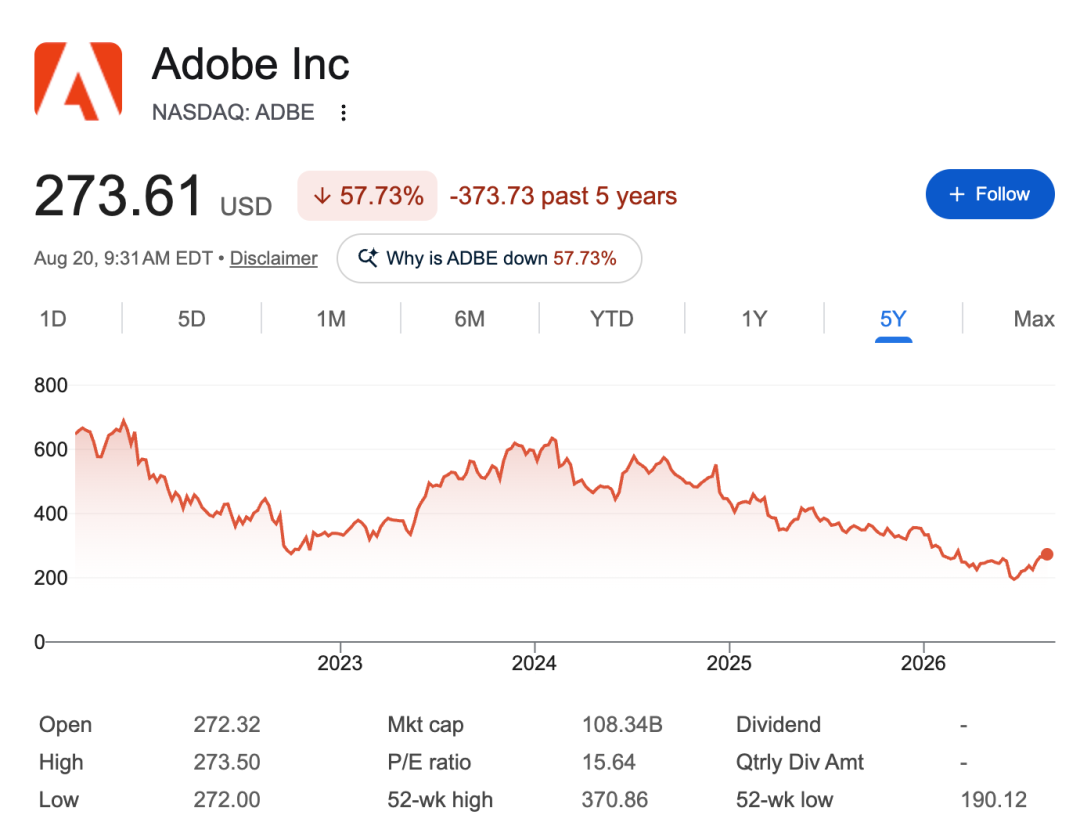This screenshot has height=833, width=1080.
Task: Open the three-dot more options menu
Action: tap(343, 112)
